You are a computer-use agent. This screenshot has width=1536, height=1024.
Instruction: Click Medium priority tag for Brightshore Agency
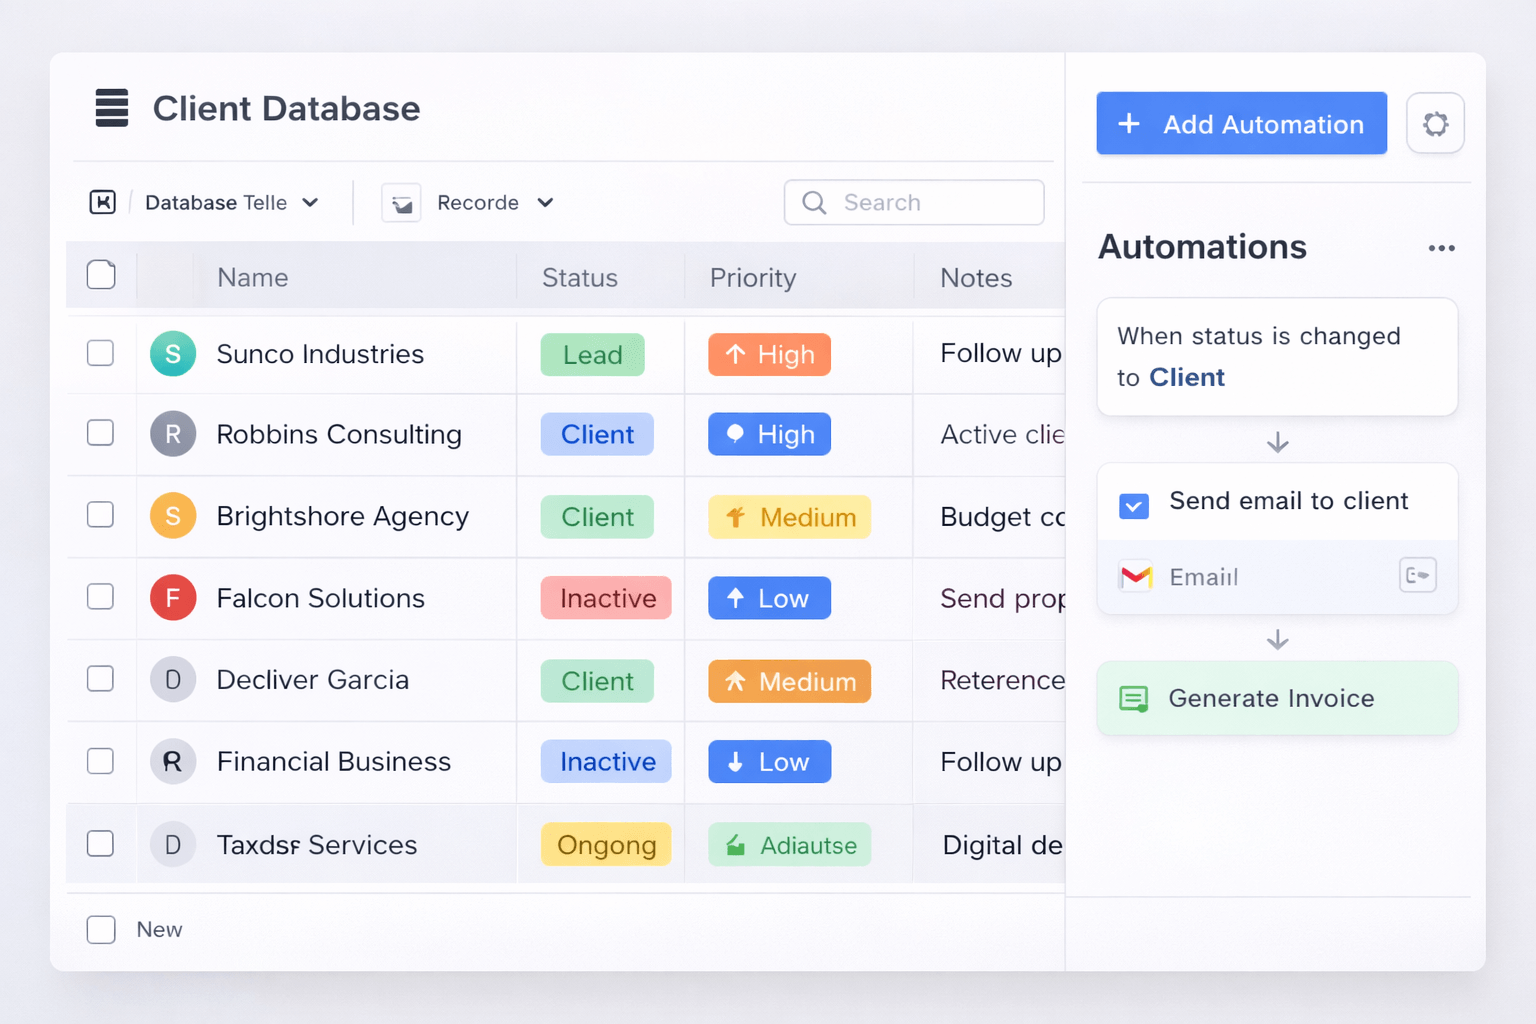789,517
